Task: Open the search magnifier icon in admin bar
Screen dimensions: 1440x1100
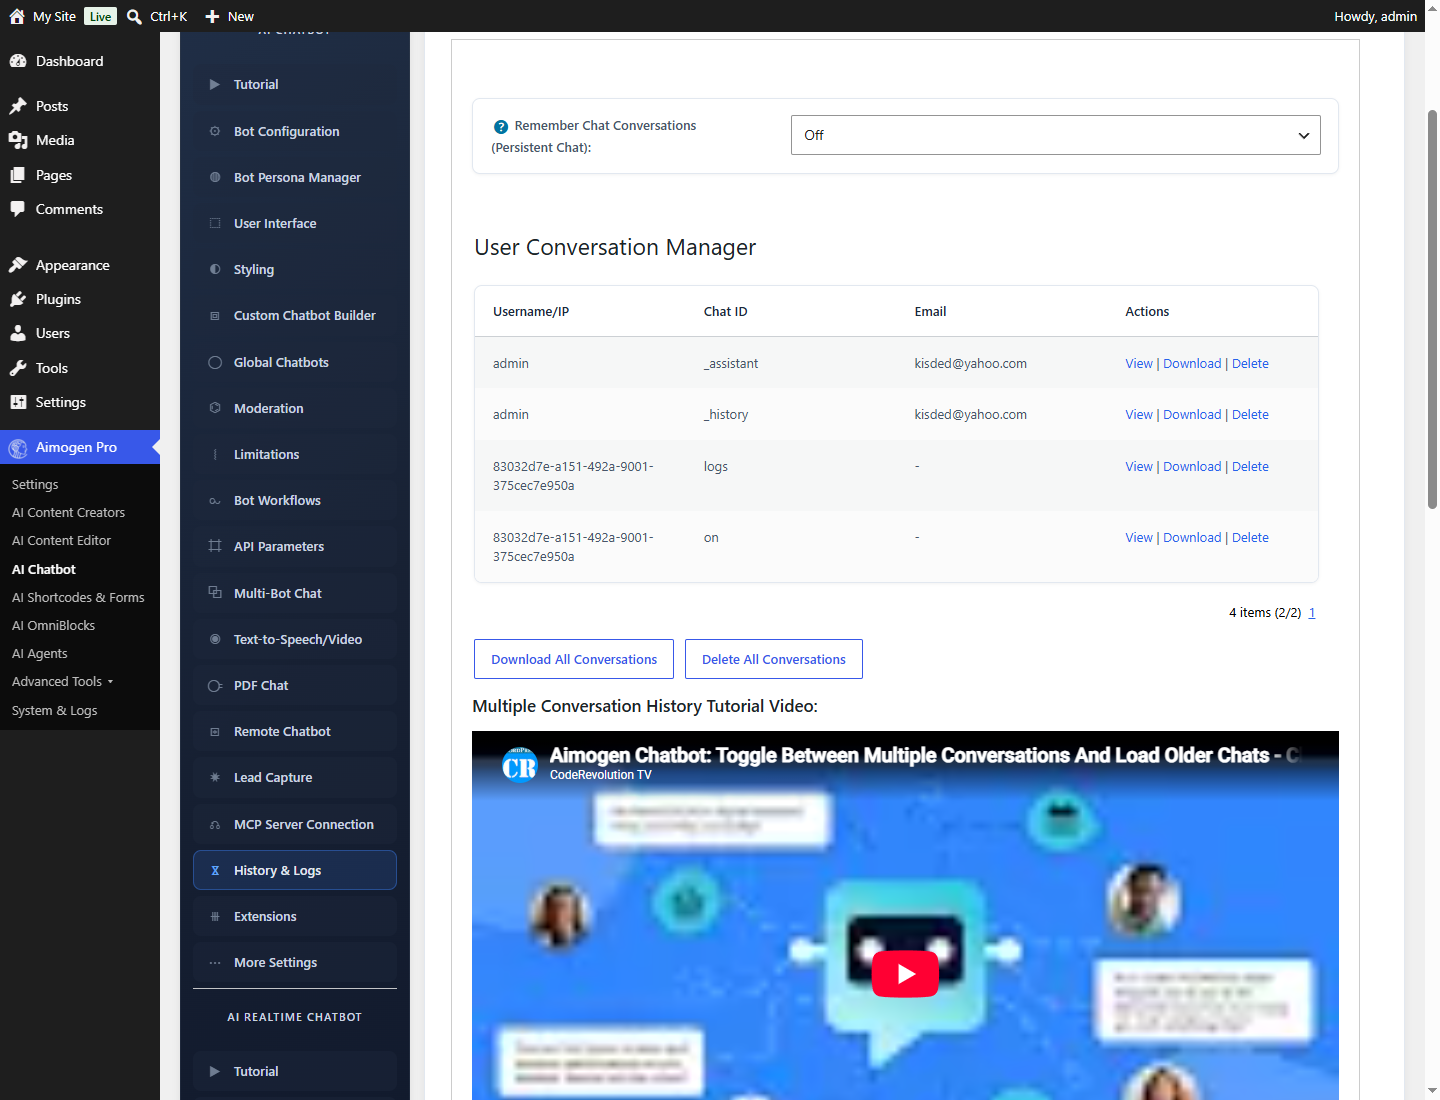Action: pos(134,16)
